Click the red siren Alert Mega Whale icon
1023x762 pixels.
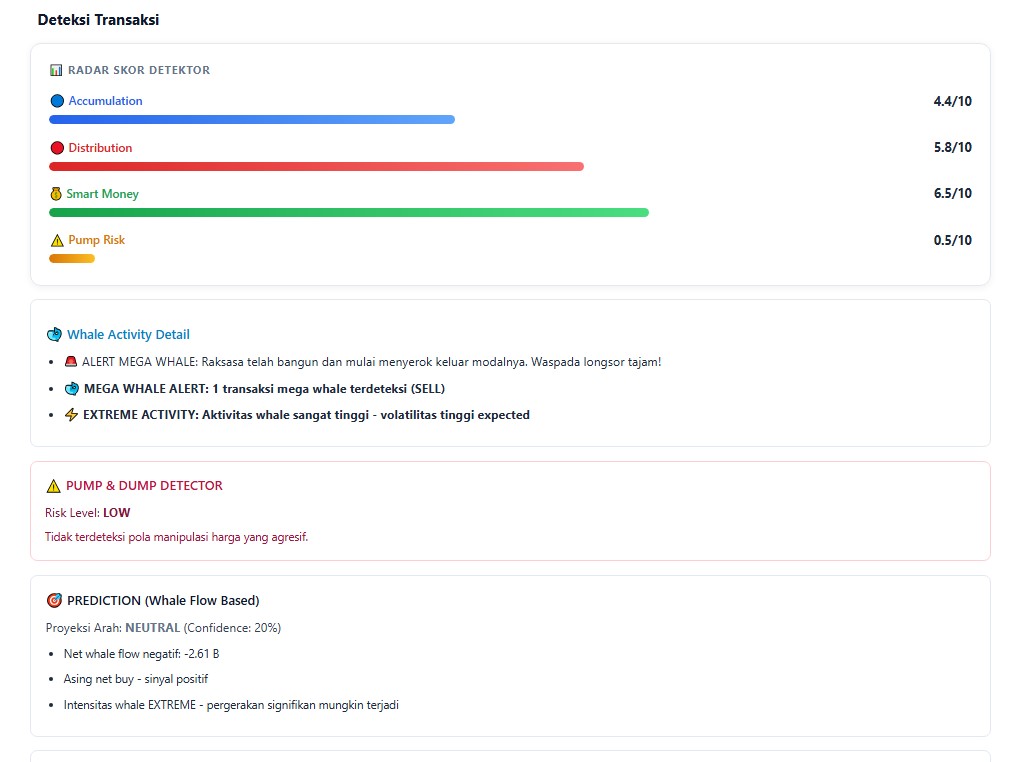[x=71, y=362]
